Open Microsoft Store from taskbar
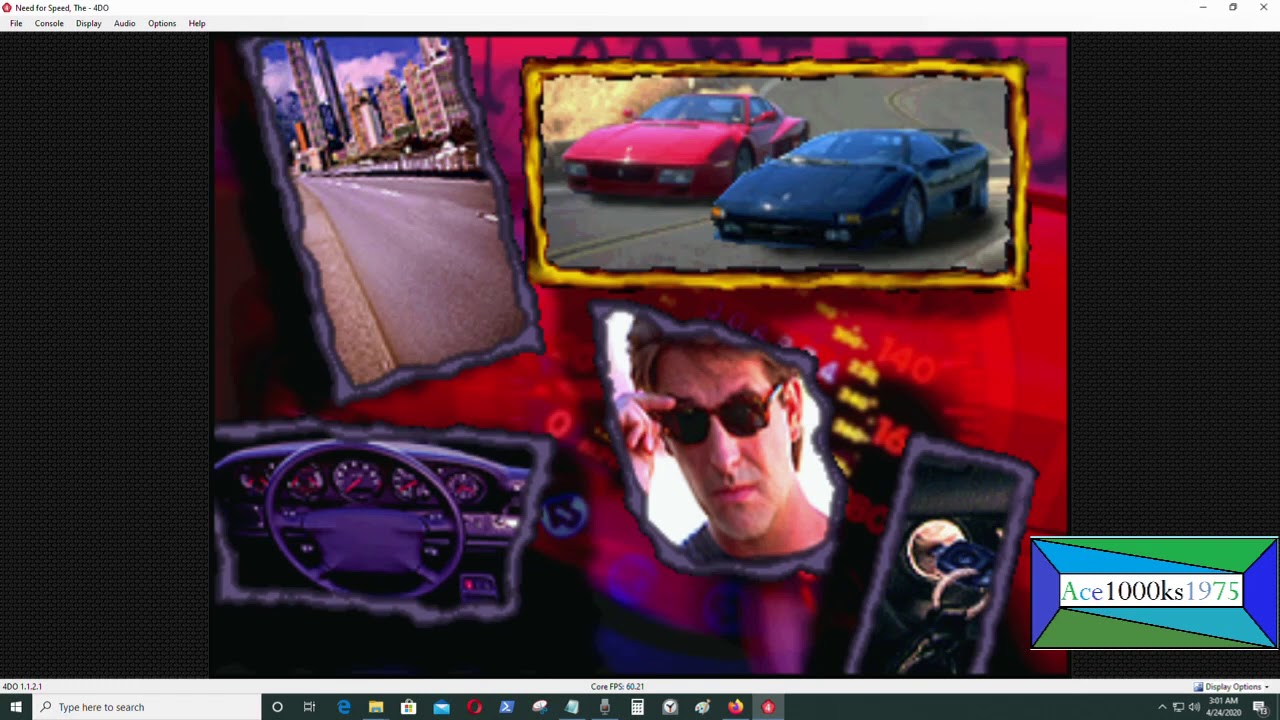Screen dimensions: 1280x720 pos(408,707)
